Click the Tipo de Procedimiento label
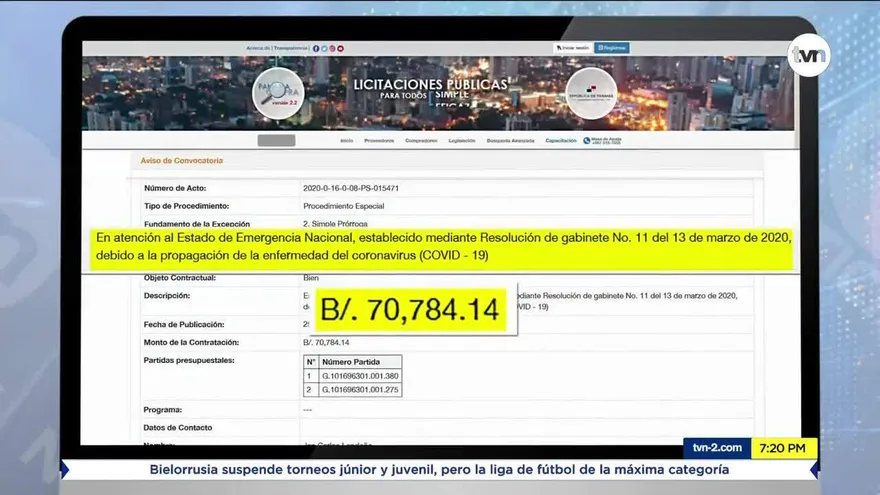This screenshot has height=495, width=880. (x=186, y=206)
